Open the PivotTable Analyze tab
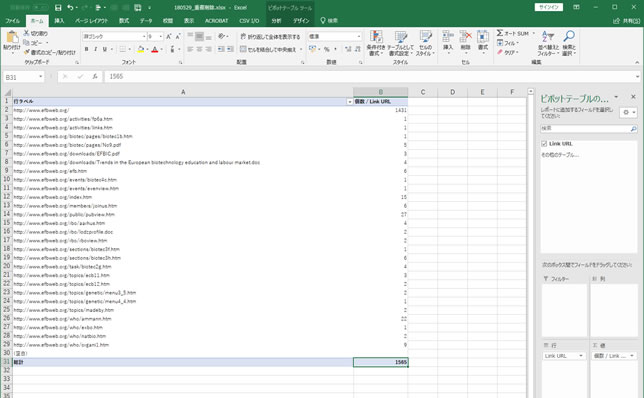Image resolution: width=644 pixels, height=398 pixels. (x=276, y=21)
